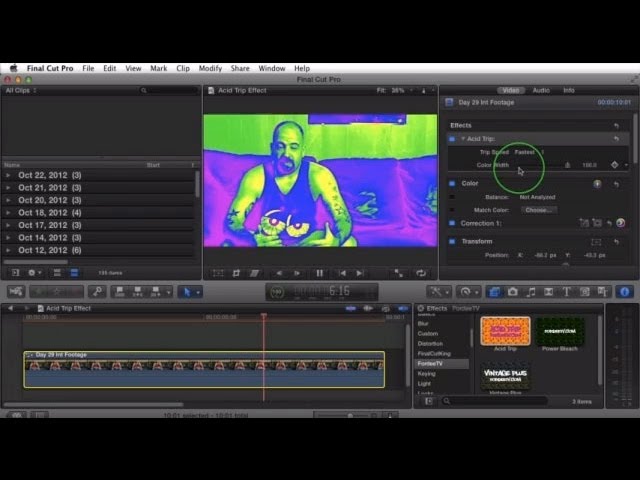The image size is (640, 480).
Task: Reset all Effects with arrow icon
Action: 616,126
